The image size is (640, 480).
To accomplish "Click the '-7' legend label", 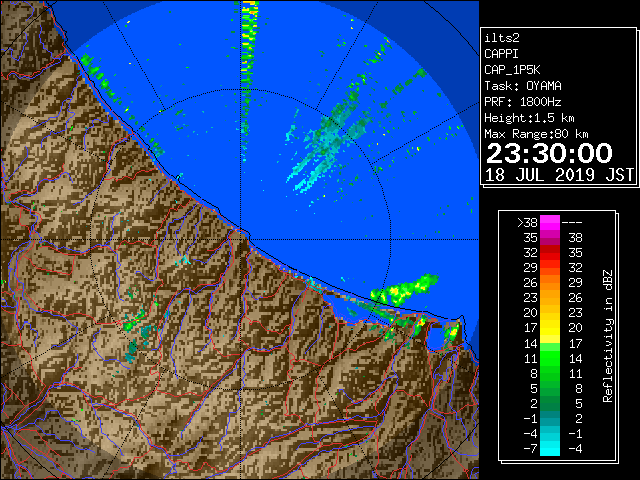I will tap(530, 449).
